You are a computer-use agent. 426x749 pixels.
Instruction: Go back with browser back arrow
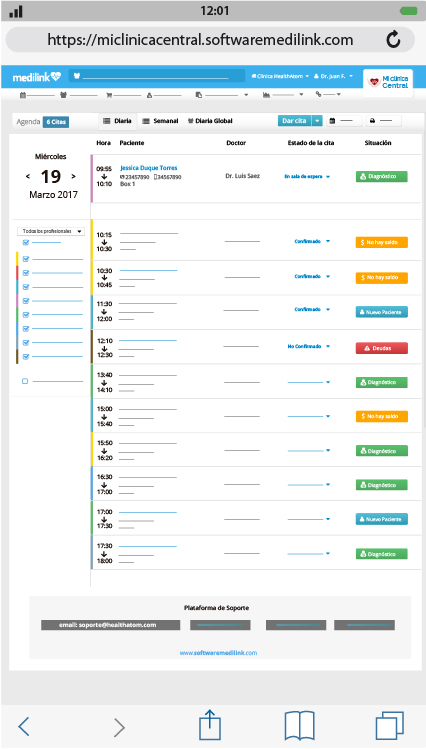[x=24, y=727]
